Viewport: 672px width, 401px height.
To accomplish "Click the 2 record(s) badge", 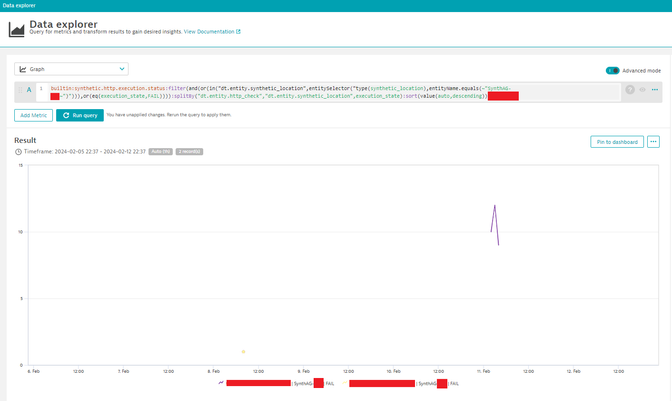I will click(x=189, y=151).
